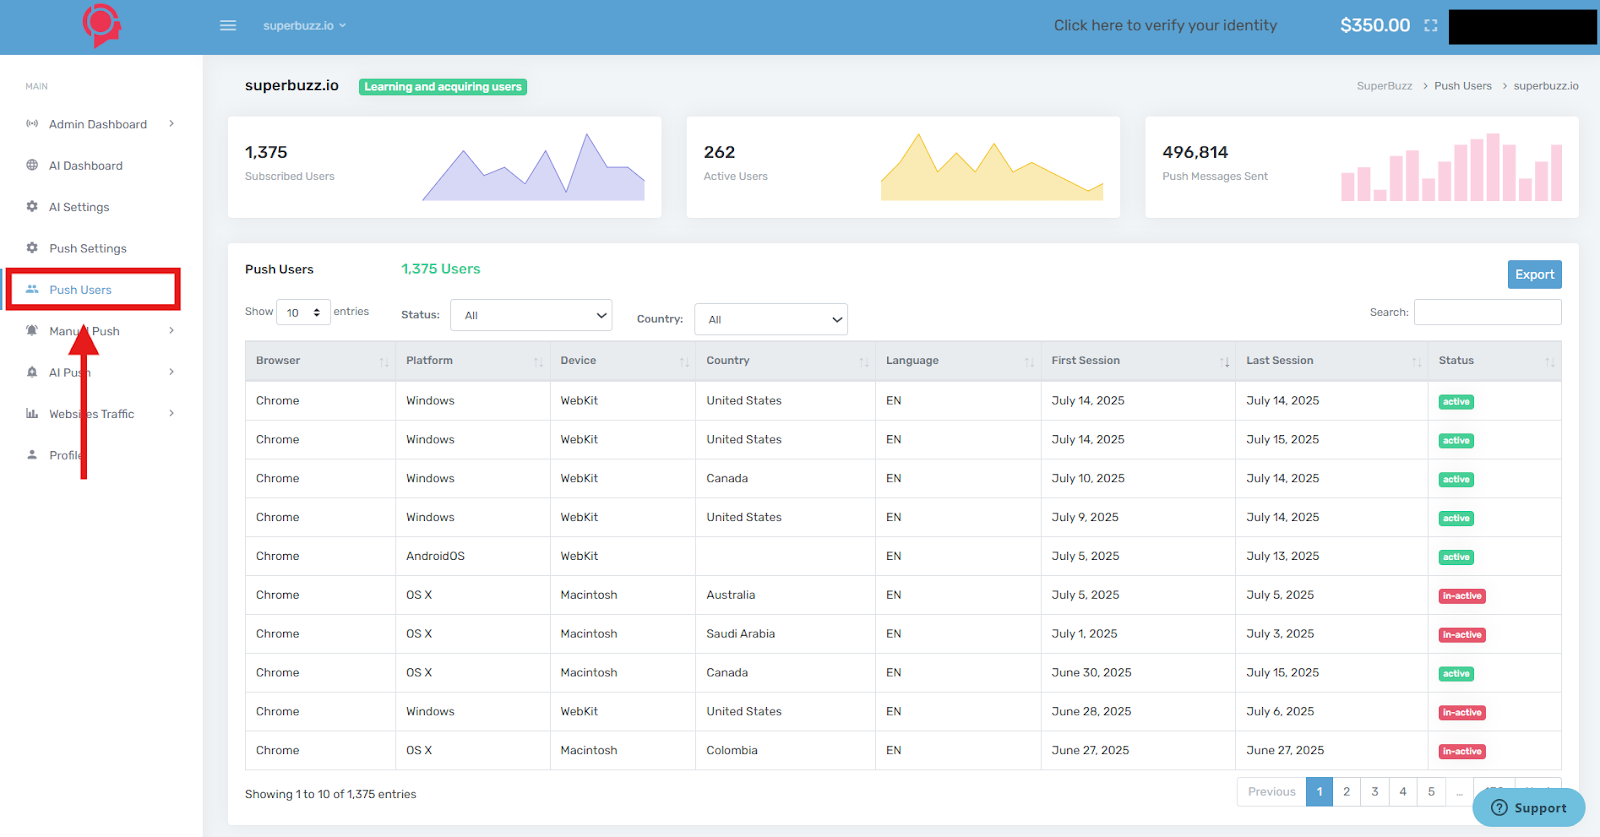Click the Websites Traffic chart icon

point(32,413)
